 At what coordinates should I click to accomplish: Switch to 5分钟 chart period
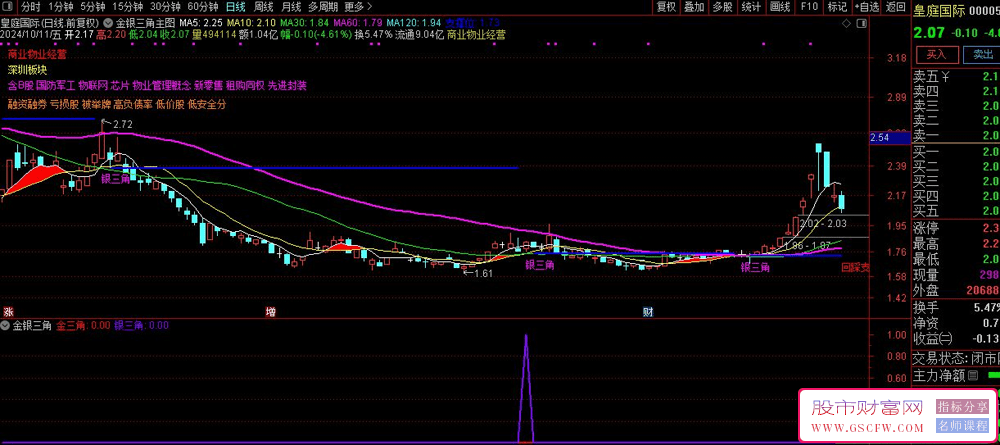pyautogui.click(x=92, y=7)
